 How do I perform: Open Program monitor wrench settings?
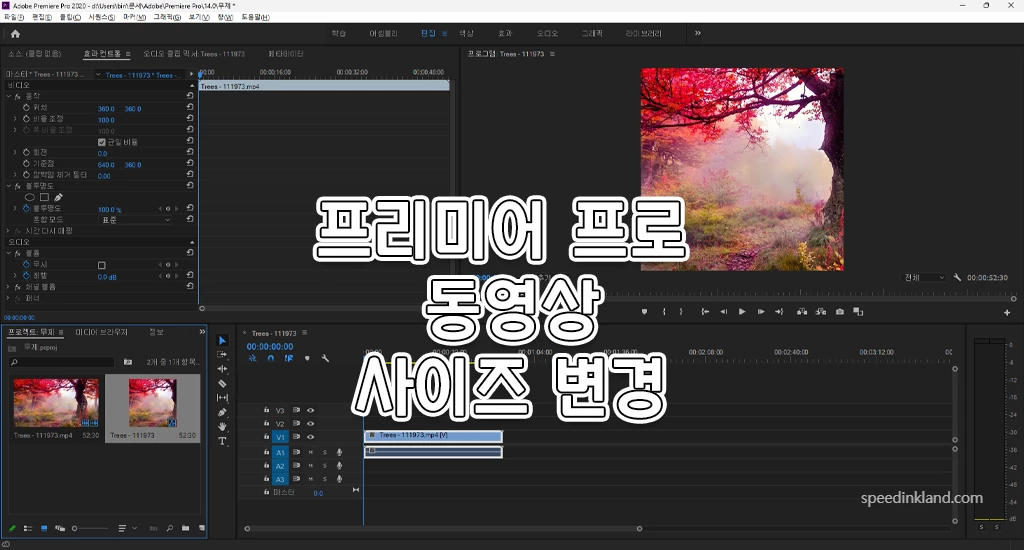click(x=957, y=278)
